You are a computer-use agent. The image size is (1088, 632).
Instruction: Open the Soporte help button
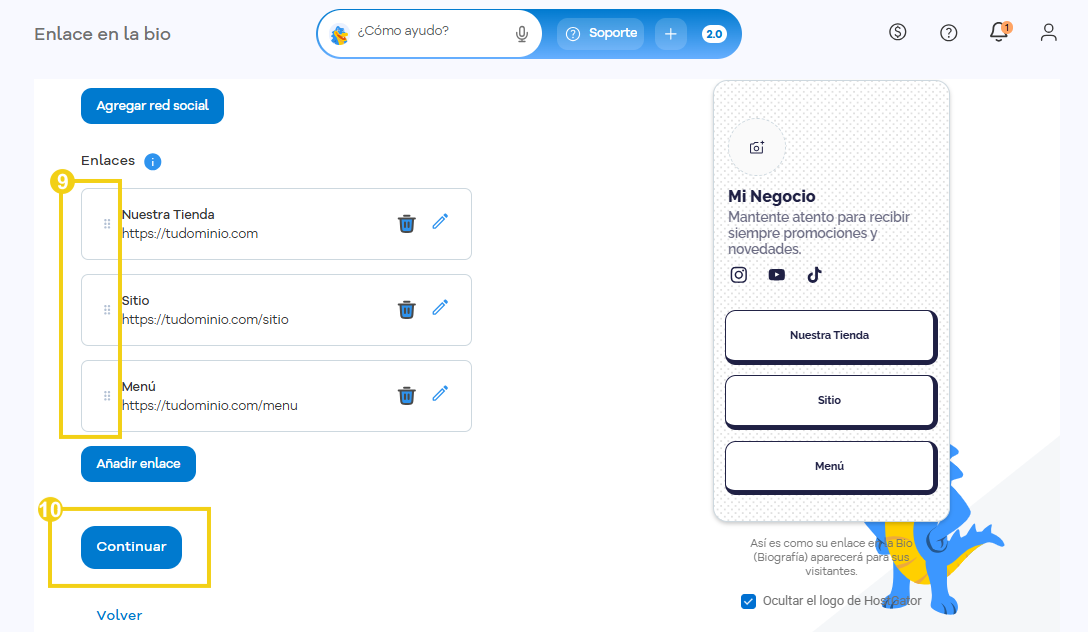point(601,33)
